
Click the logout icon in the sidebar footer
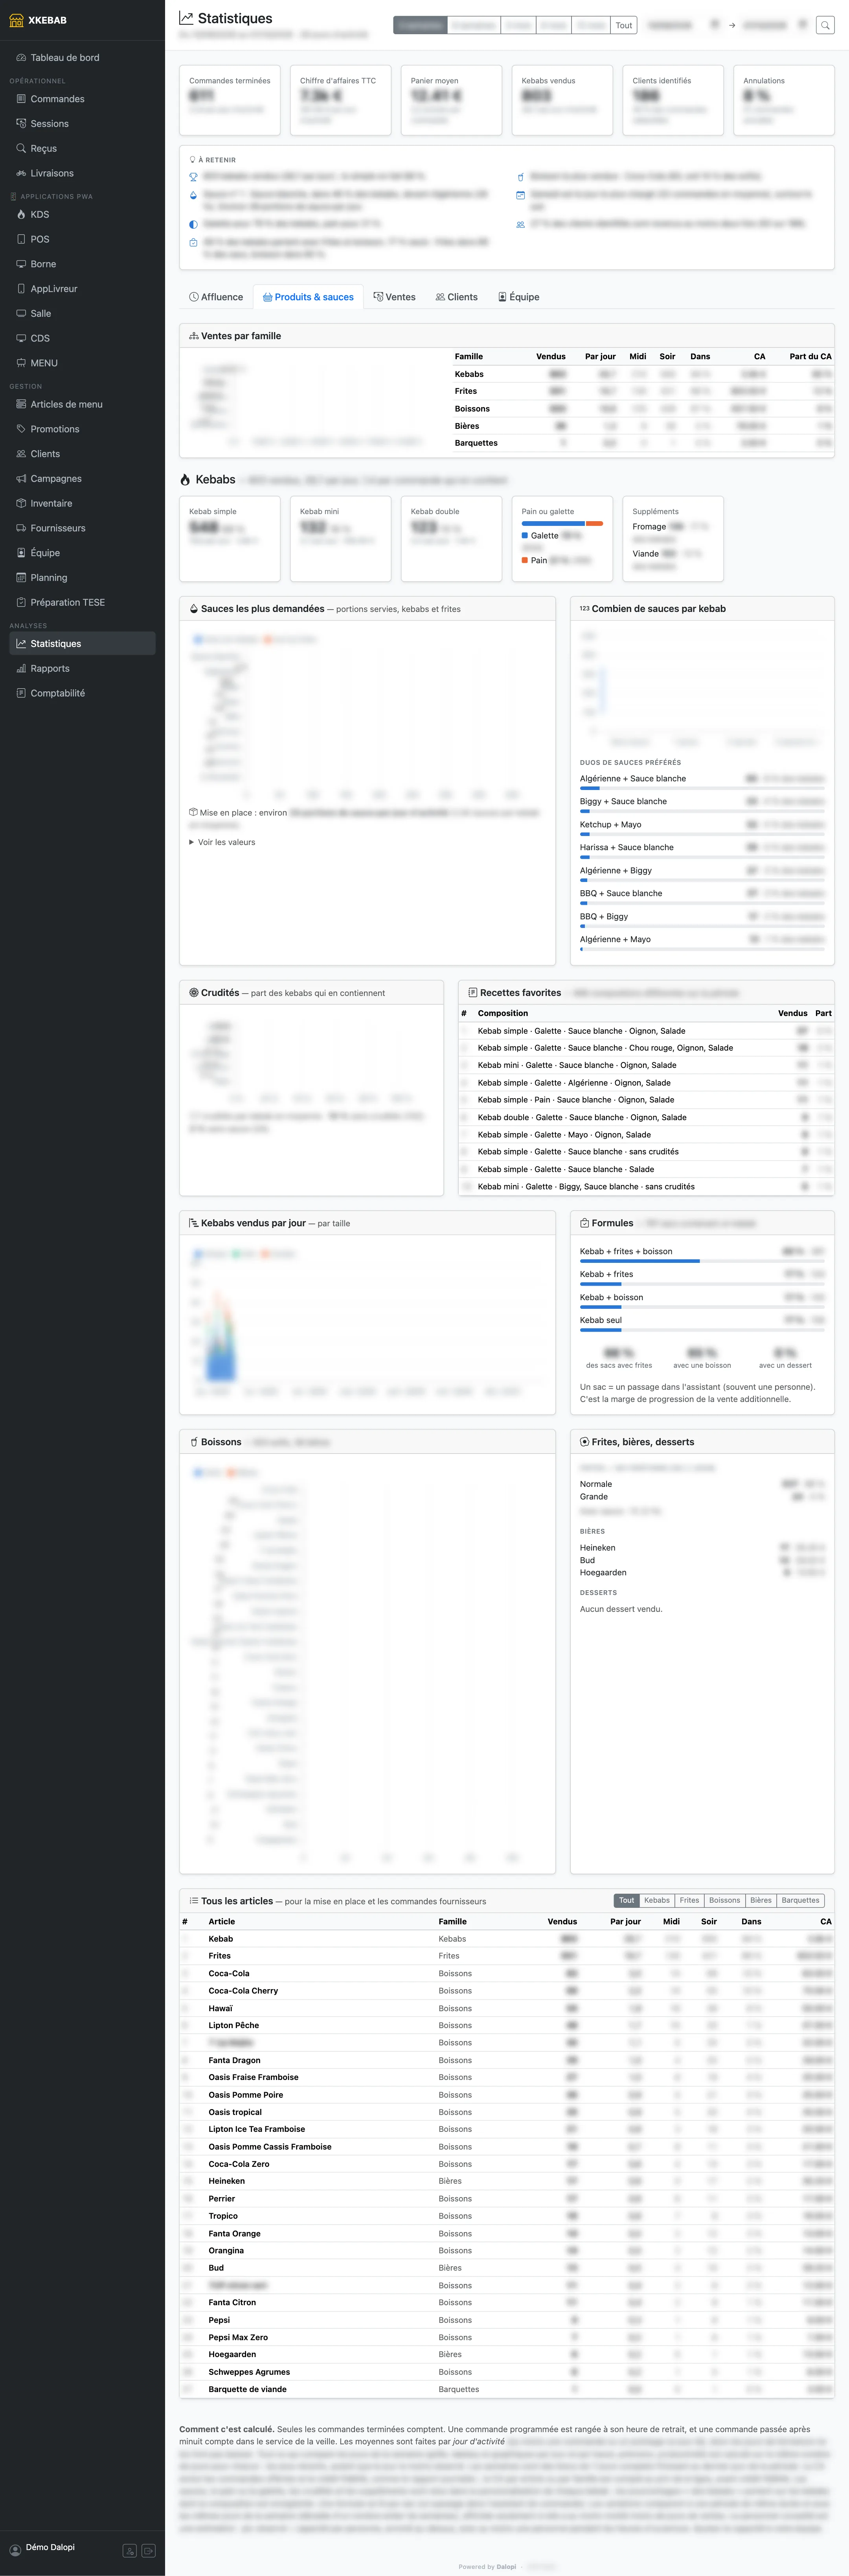(x=149, y=2550)
